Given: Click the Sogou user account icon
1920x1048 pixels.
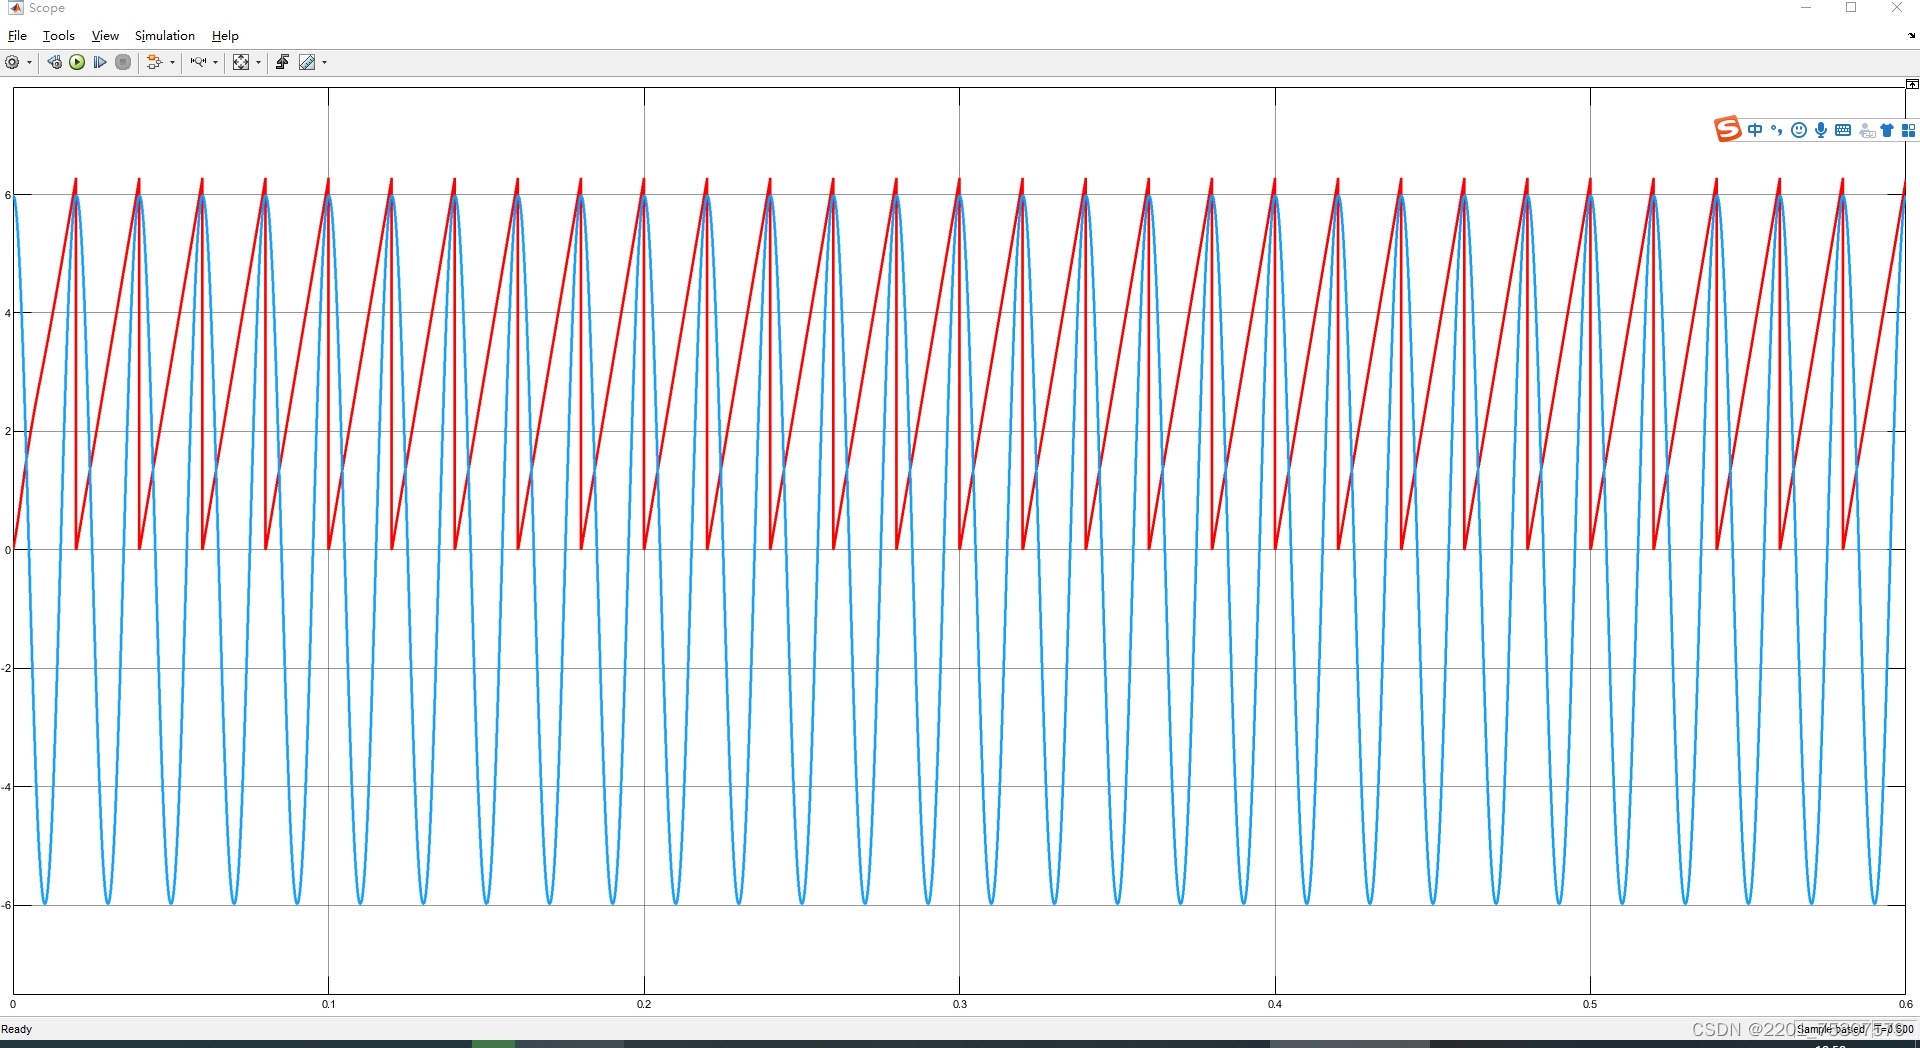Looking at the screenshot, I should (x=1866, y=131).
